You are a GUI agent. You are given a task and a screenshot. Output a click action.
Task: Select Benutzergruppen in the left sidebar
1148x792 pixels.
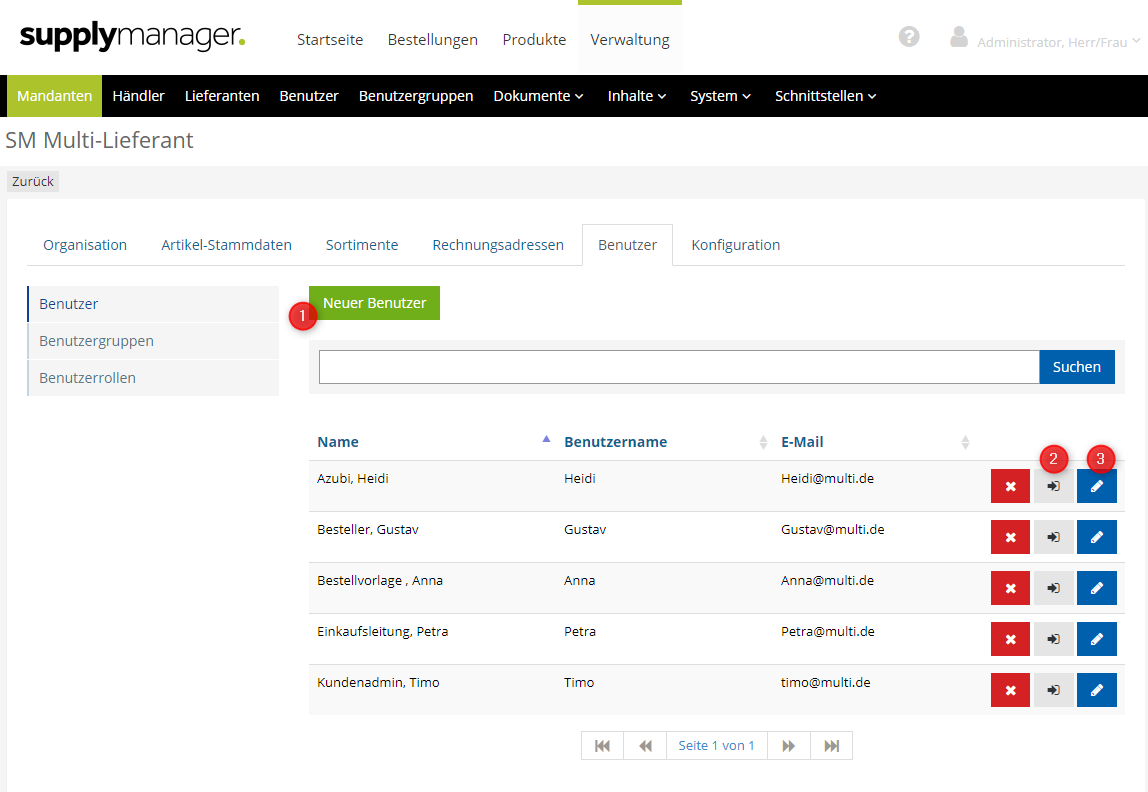(x=97, y=341)
